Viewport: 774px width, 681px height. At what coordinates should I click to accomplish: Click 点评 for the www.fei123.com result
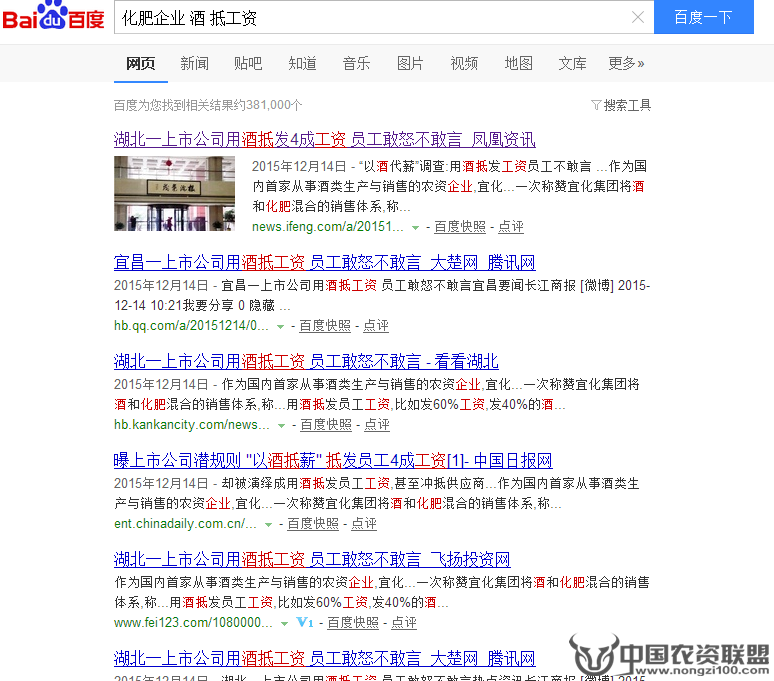404,623
